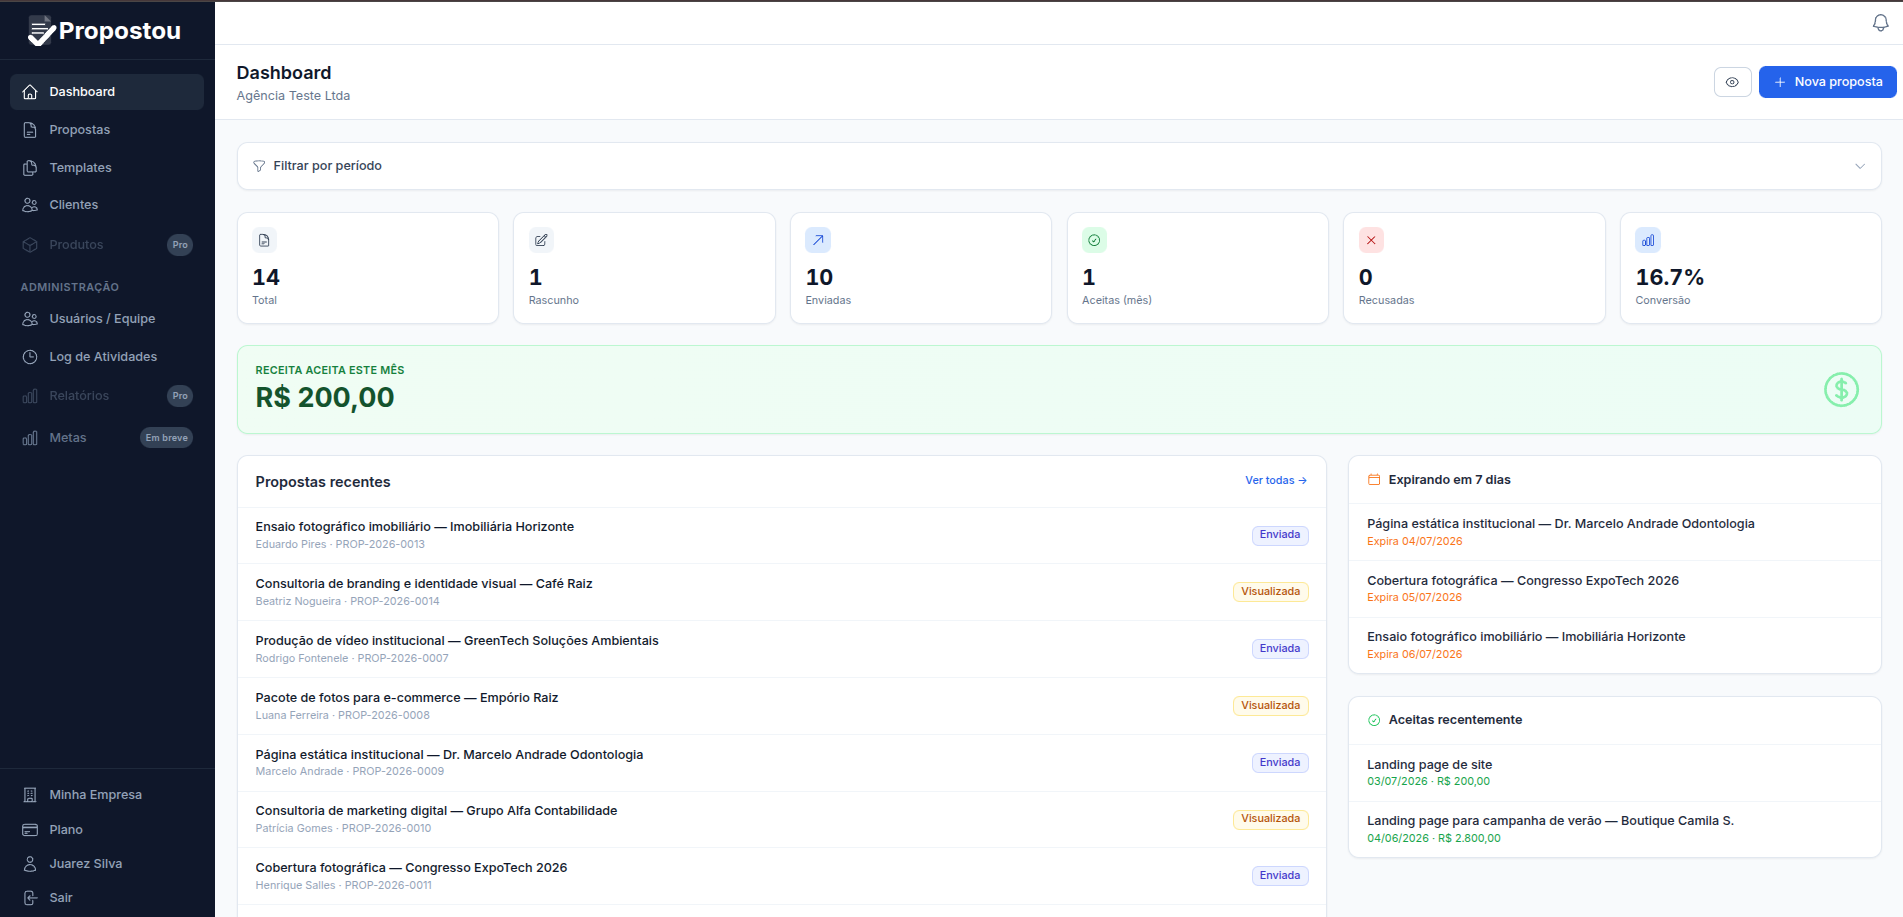Viewport: 1903px width, 917px height.
Task: Click the Log de Atividades clock icon
Action: [30, 357]
